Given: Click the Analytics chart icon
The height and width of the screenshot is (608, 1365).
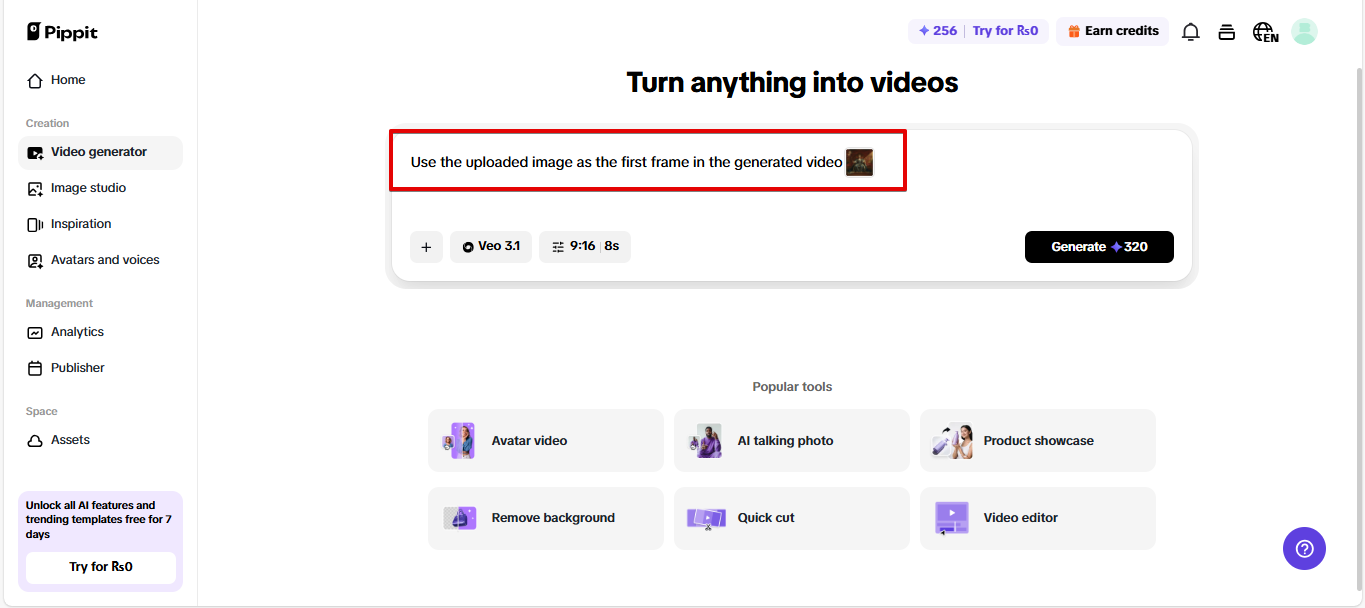Looking at the screenshot, I should 35,332.
